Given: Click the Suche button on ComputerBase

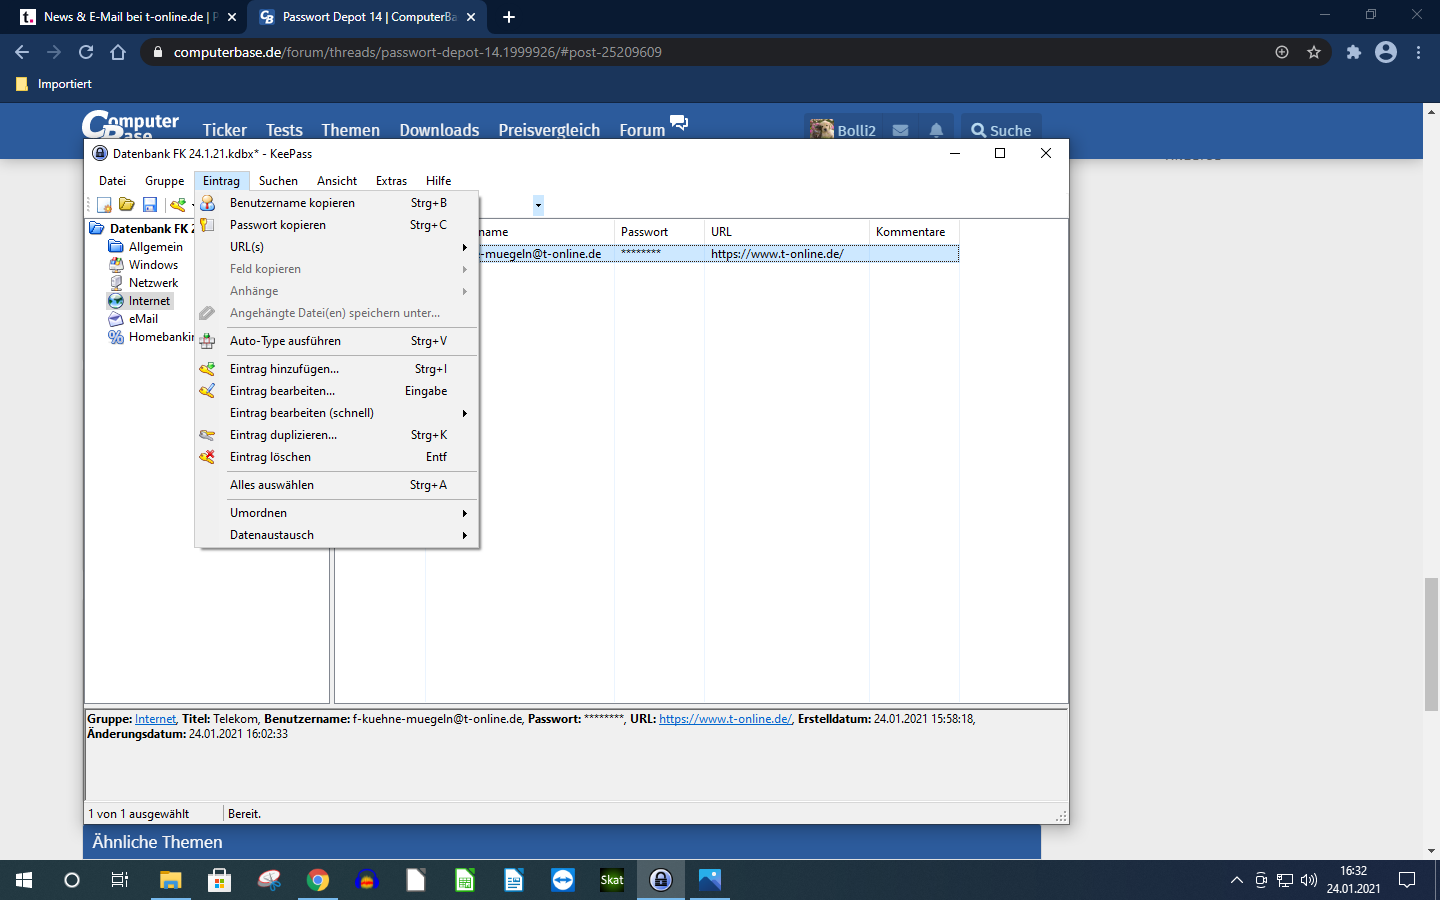Looking at the screenshot, I should point(1002,130).
